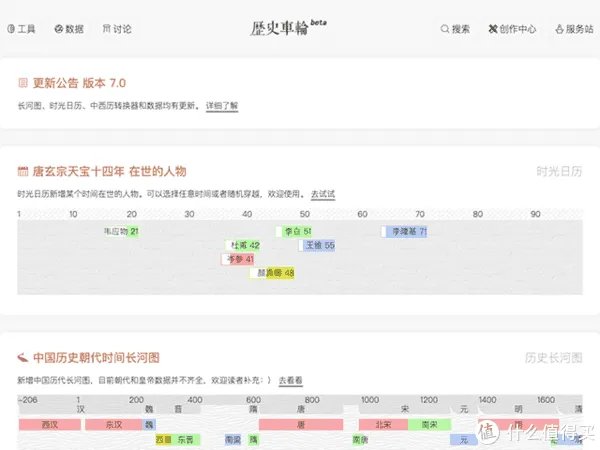Click the 中国历史朝代时间长河图 heading

(x=96, y=358)
